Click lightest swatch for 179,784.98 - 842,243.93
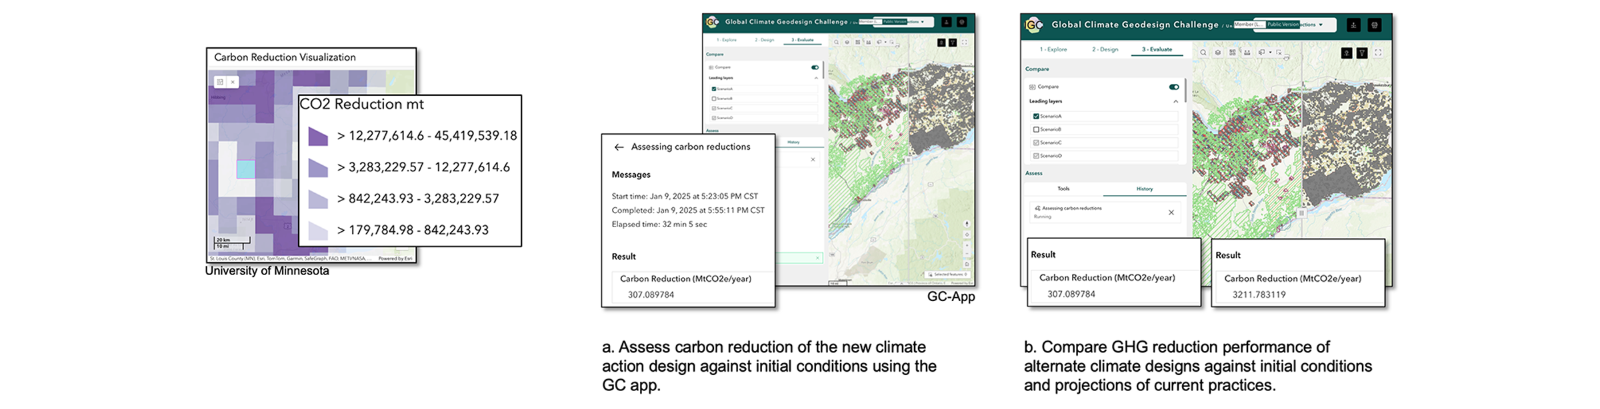The height and width of the screenshot is (409, 1600). point(318,230)
